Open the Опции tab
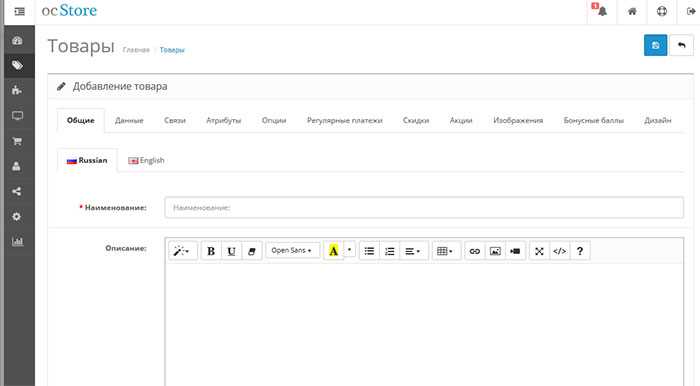The width and height of the screenshot is (700, 386). tap(274, 120)
